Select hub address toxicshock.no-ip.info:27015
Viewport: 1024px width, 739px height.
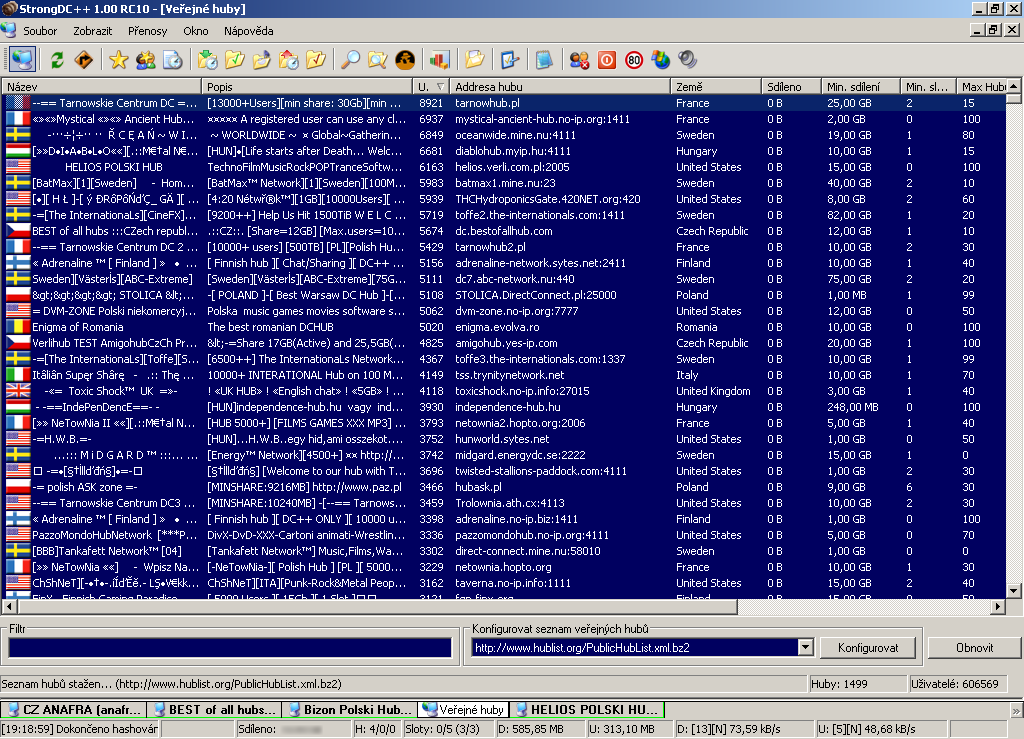(522, 391)
